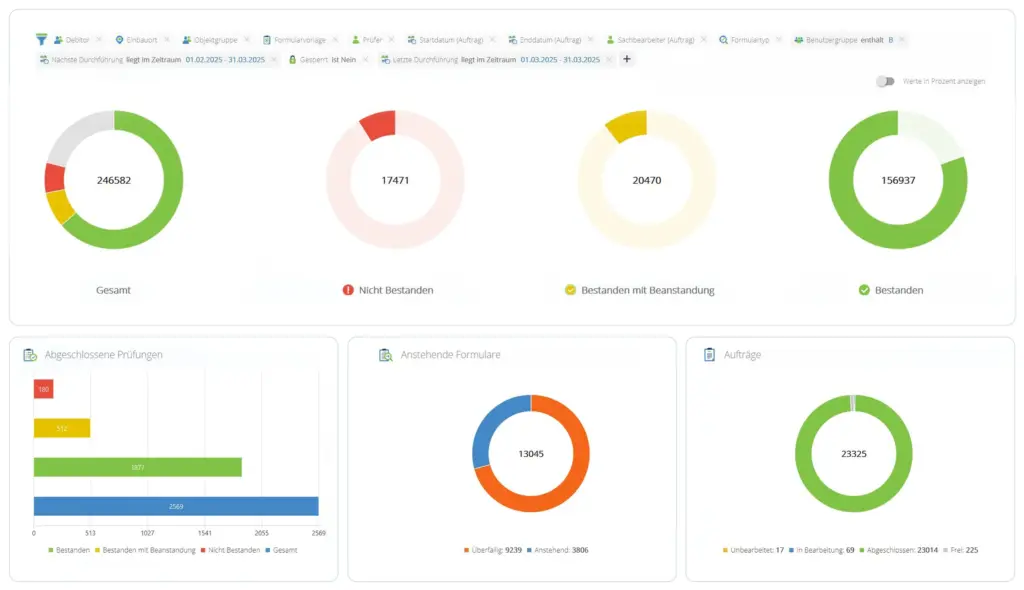Remove the Benutzergruppe filter
Image resolution: width=1024 pixels, height=590 pixels.
[902, 40]
